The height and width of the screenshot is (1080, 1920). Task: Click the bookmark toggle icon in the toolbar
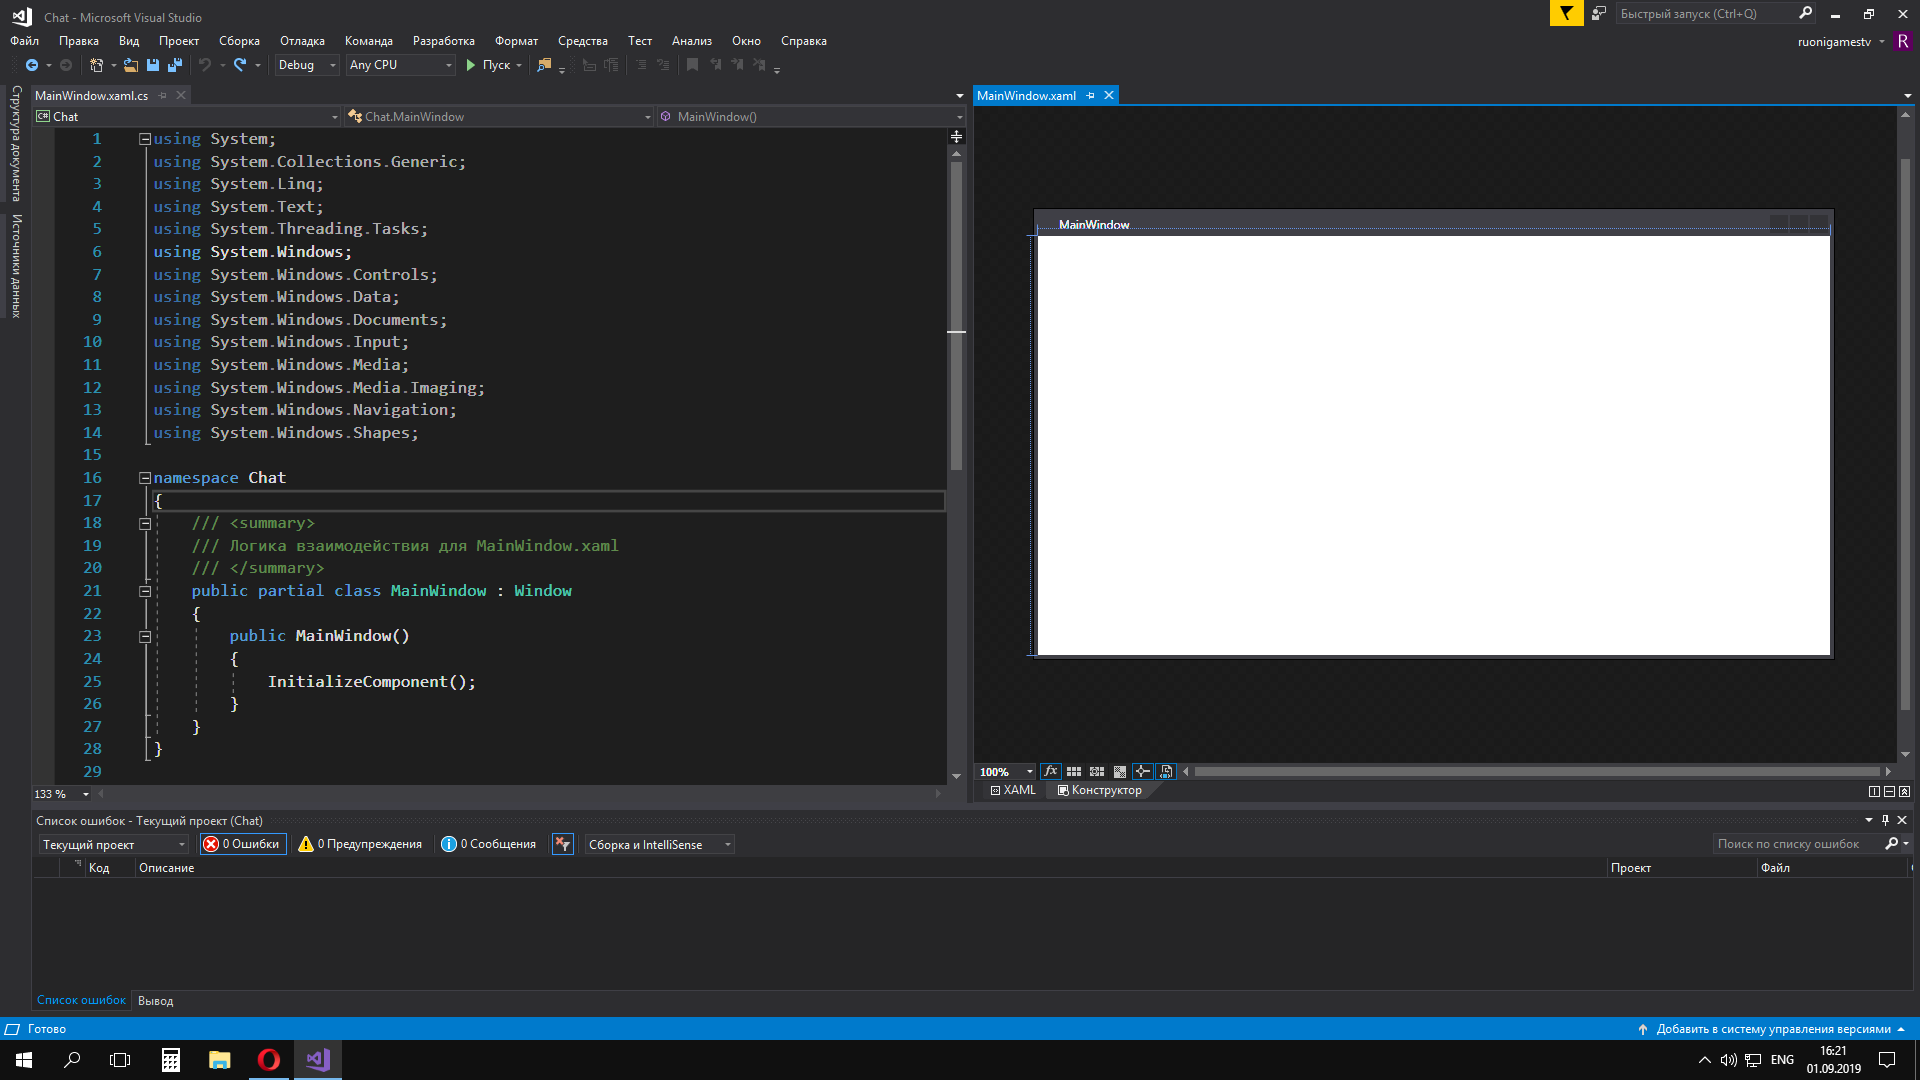[x=692, y=65]
